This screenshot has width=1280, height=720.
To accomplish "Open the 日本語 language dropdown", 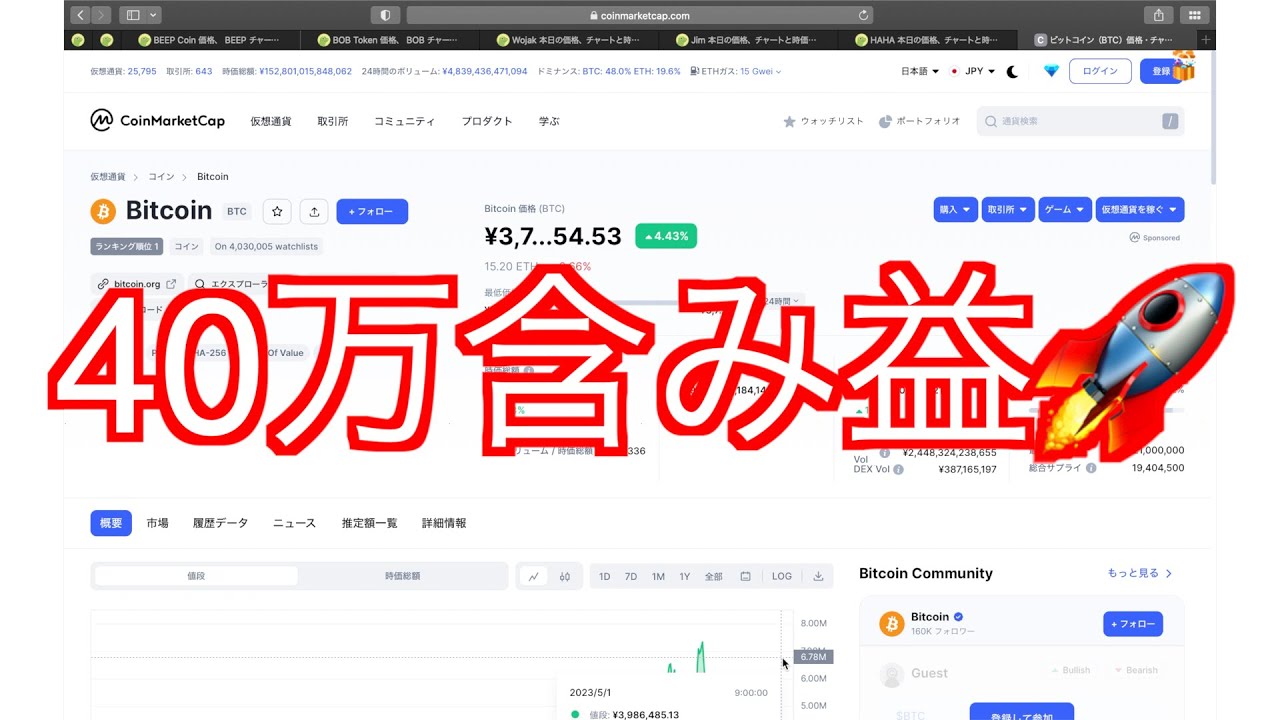I will [x=920, y=71].
